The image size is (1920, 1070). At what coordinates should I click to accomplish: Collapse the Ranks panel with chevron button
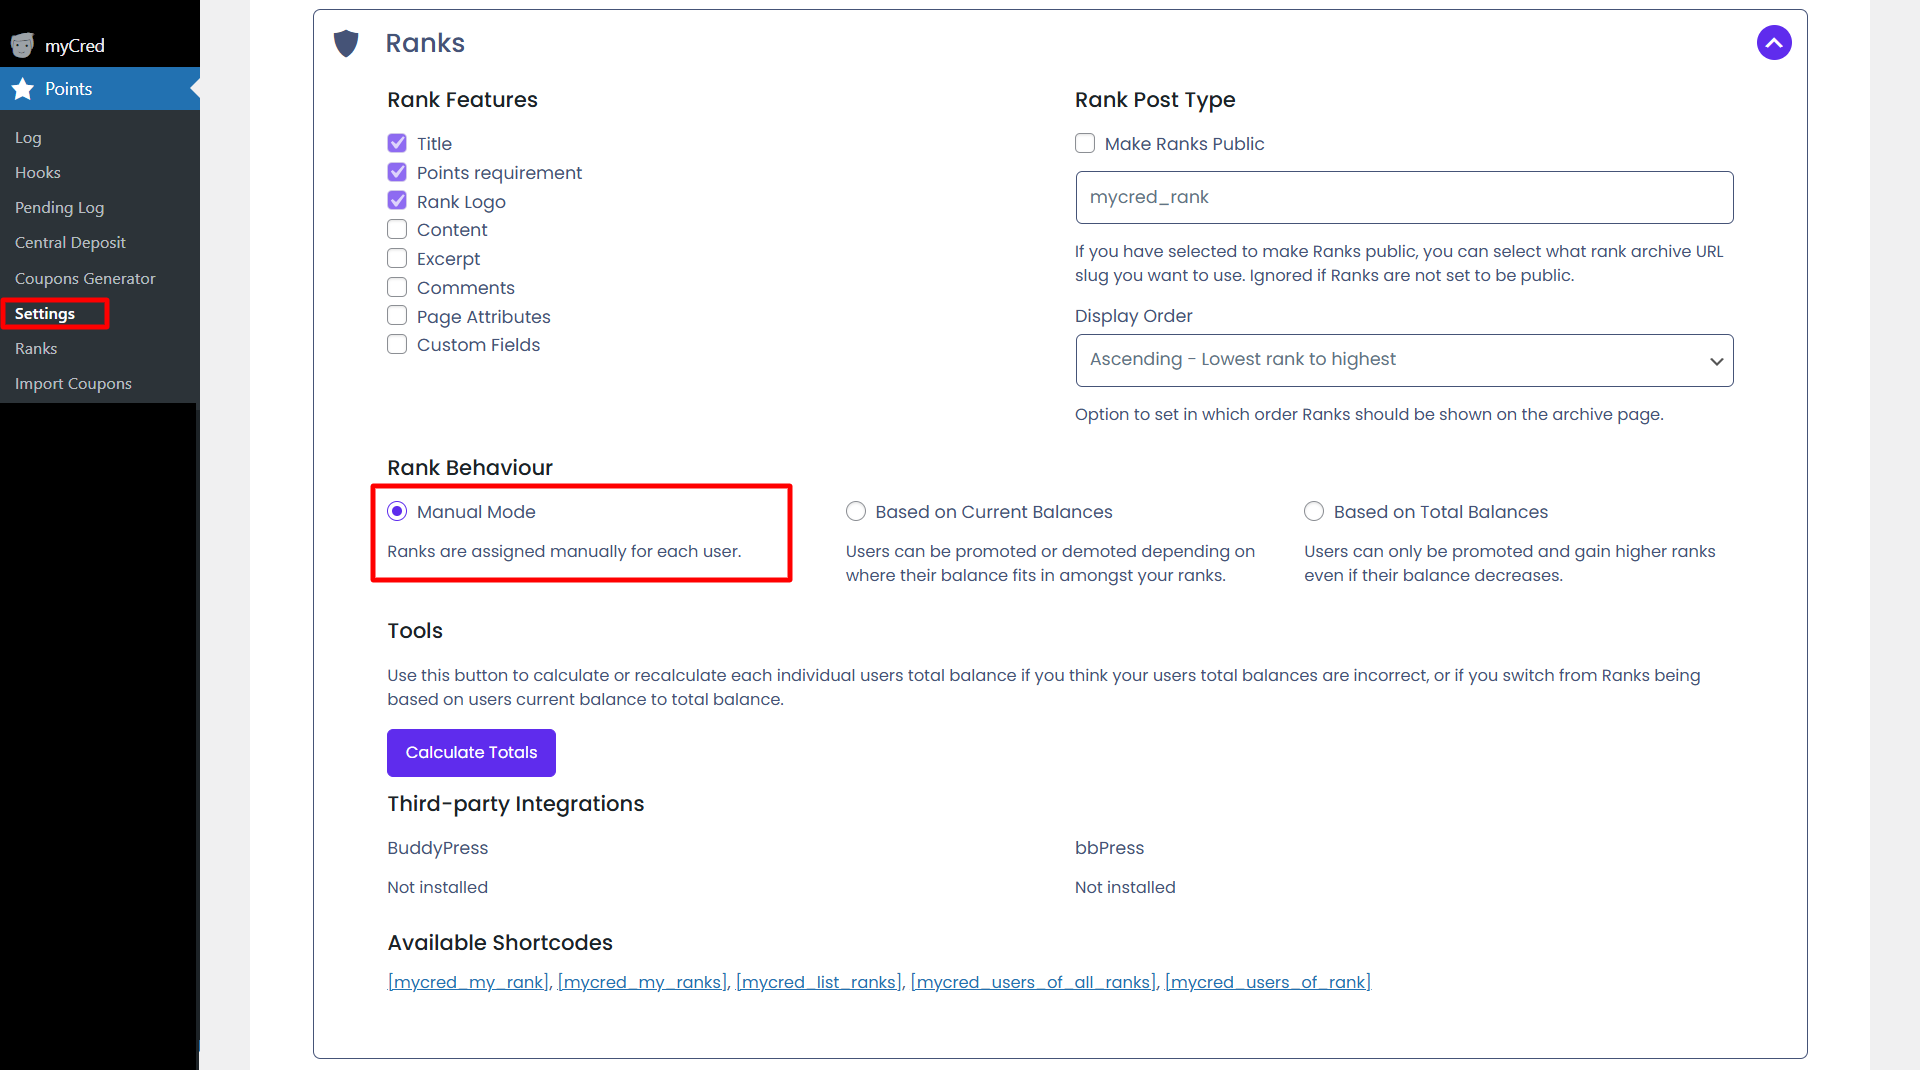(x=1773, y=43)
